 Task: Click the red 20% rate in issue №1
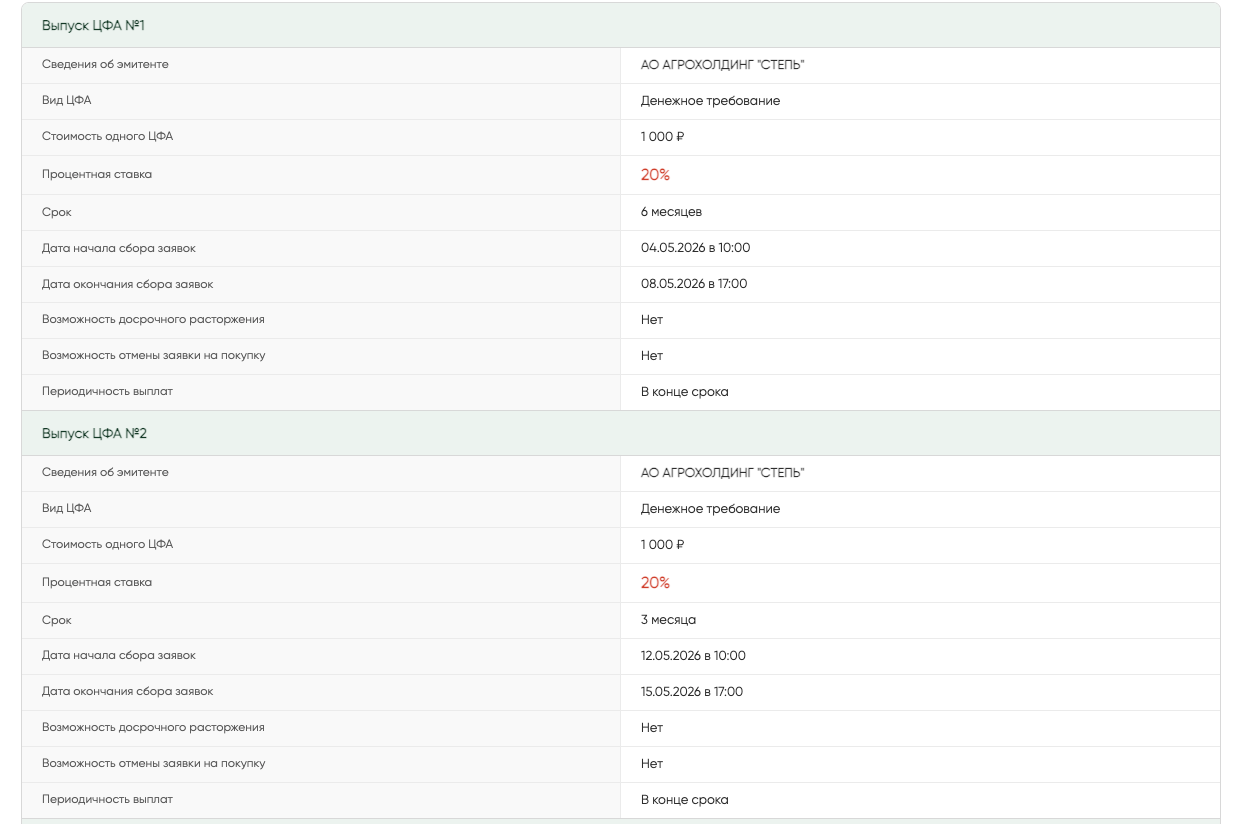coord(655,175)
